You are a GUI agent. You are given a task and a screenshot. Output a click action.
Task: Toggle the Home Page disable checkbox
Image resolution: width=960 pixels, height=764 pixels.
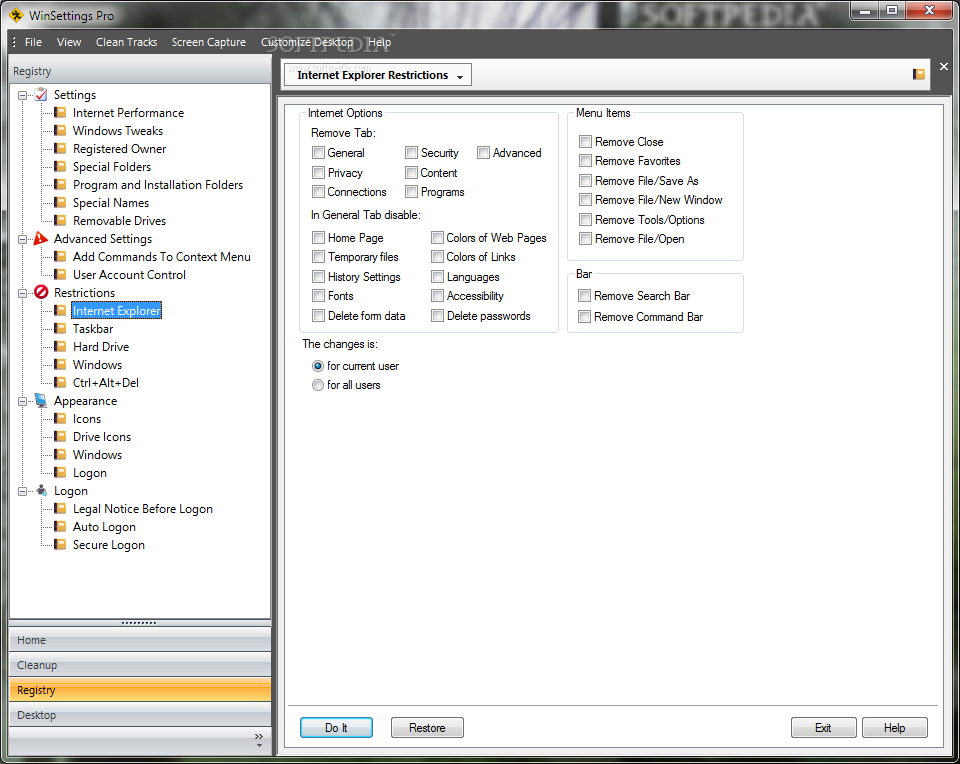[318, 238]
